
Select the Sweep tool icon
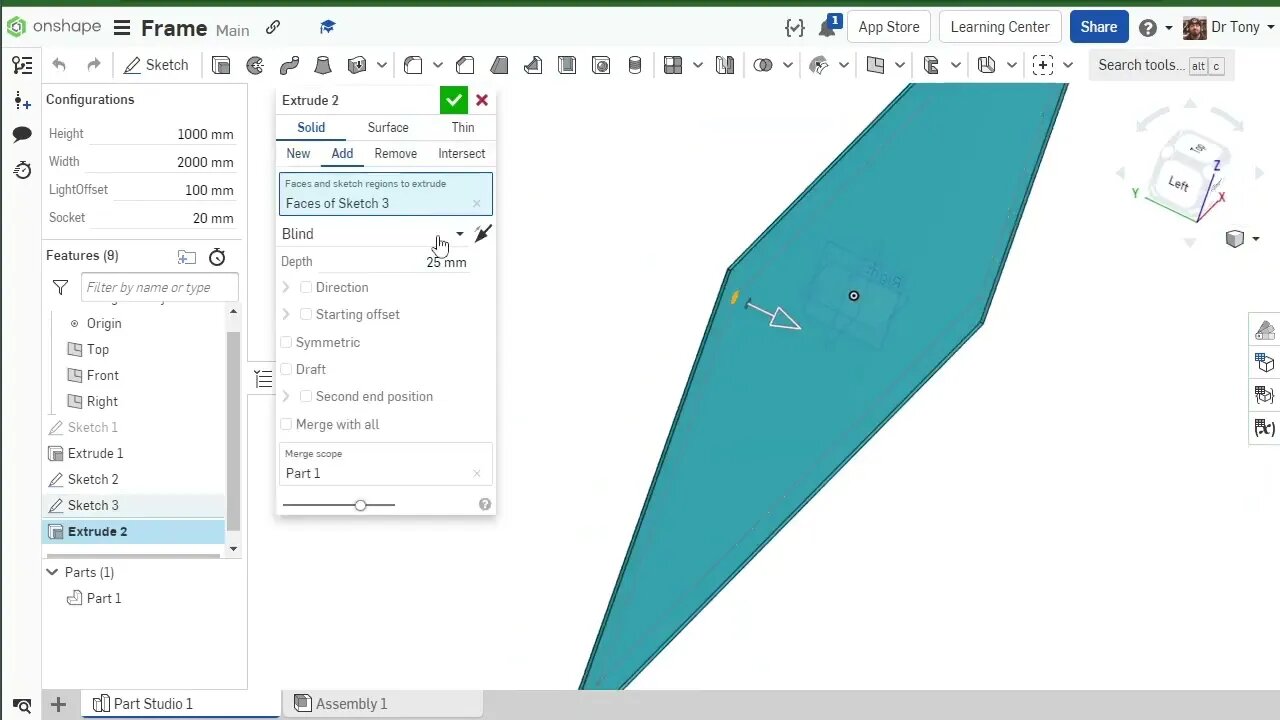289,65
